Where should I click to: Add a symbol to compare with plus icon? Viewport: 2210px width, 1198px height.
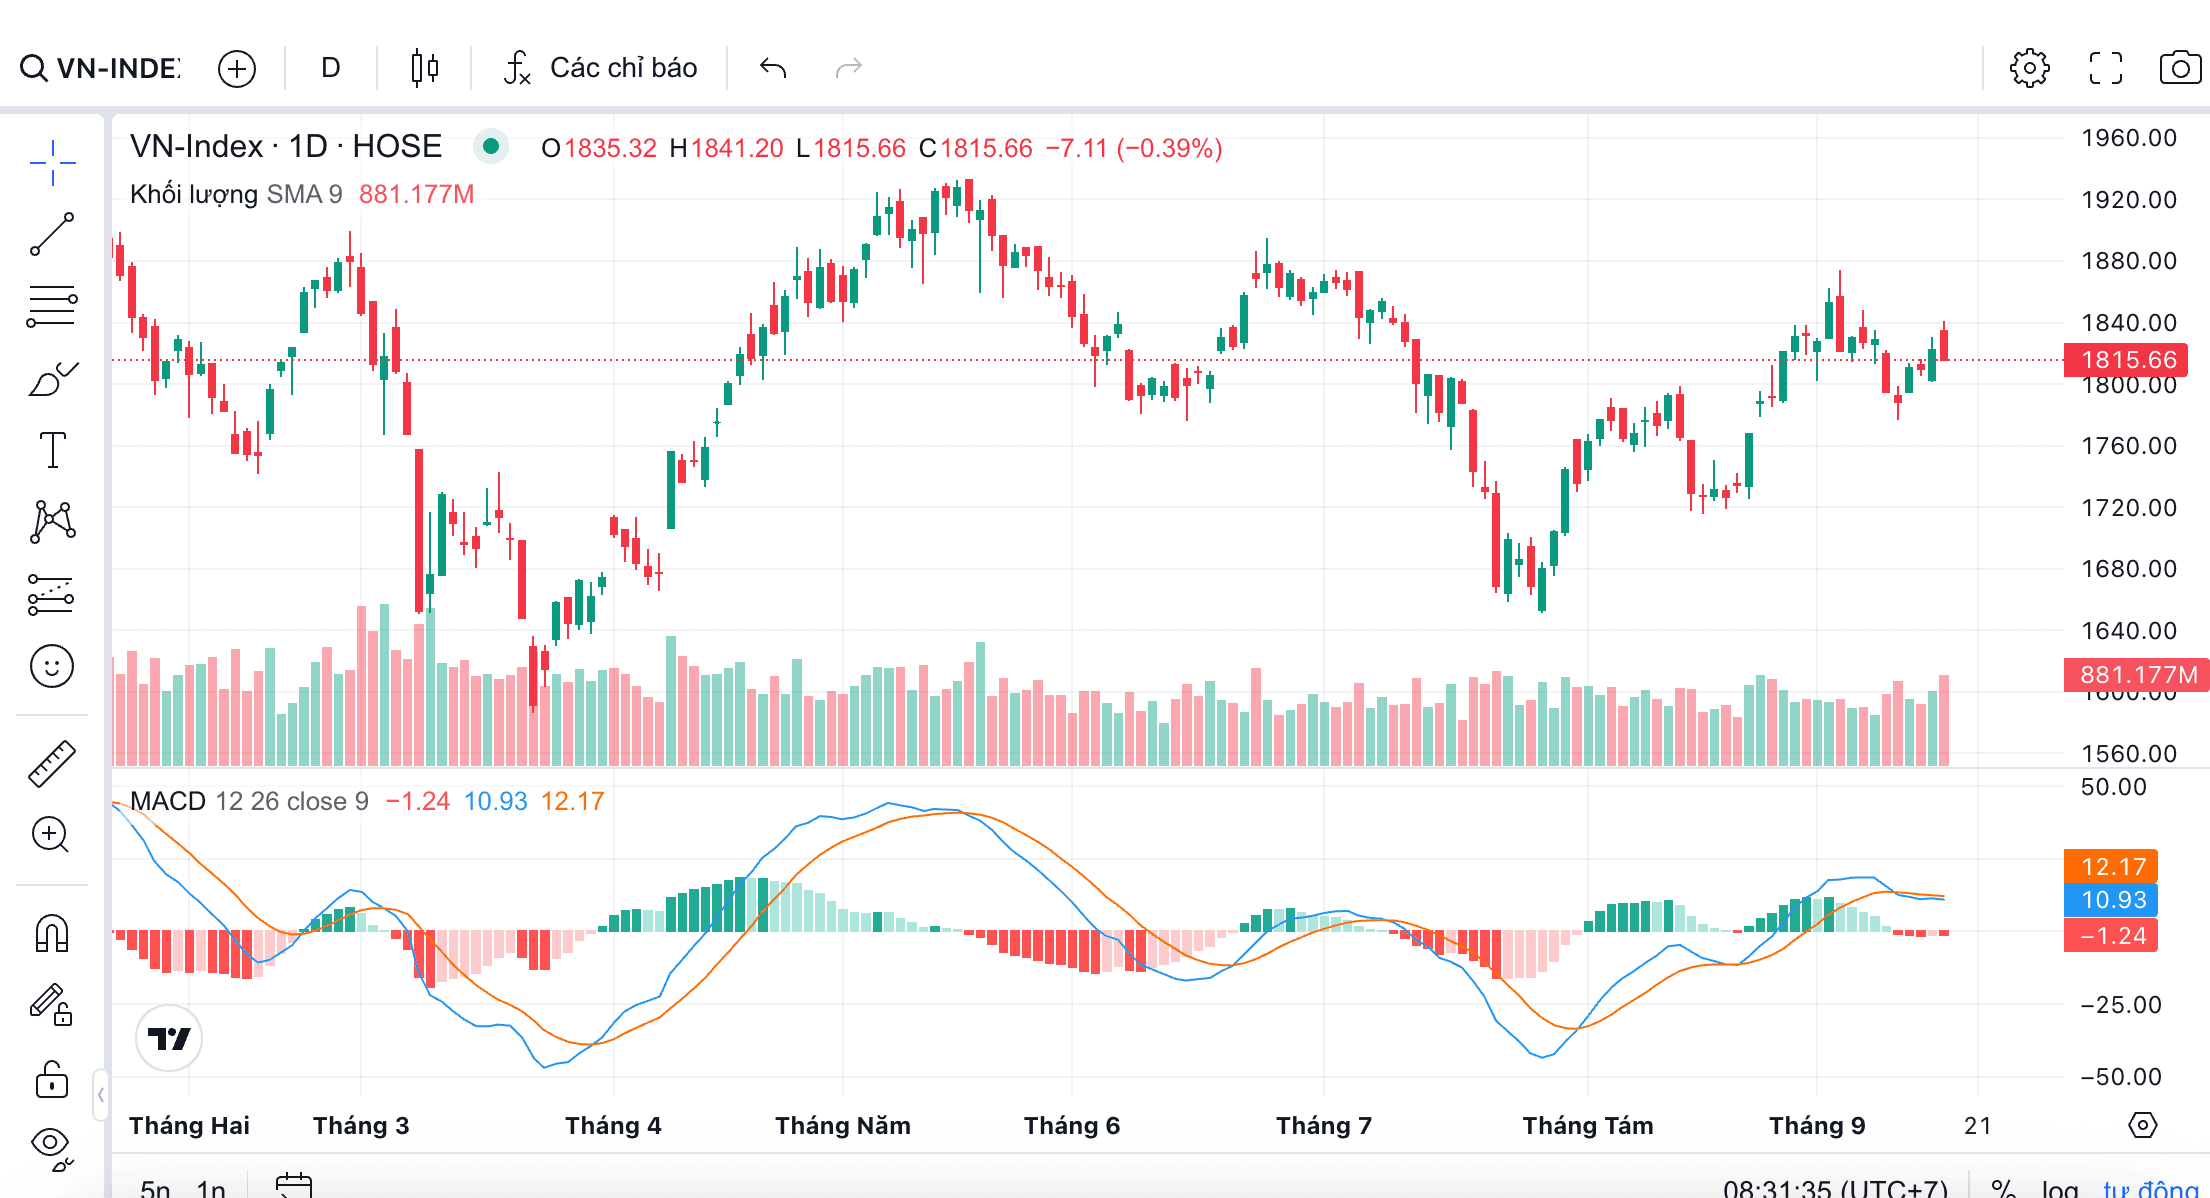point(237,68)
